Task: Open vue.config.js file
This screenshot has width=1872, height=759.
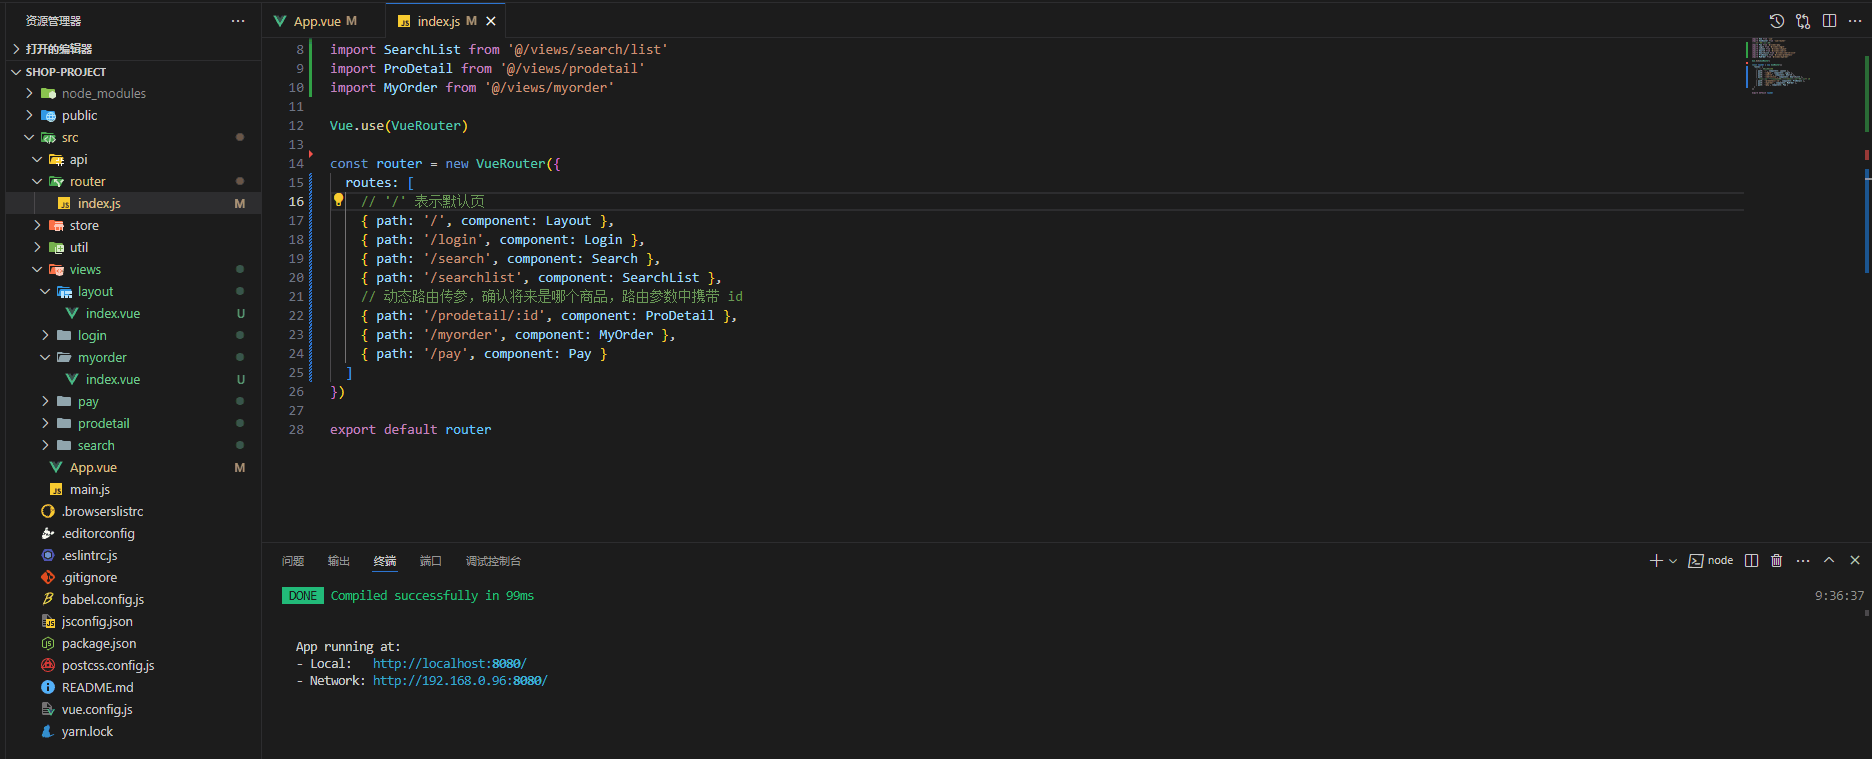Action: [x=132, y=709]
